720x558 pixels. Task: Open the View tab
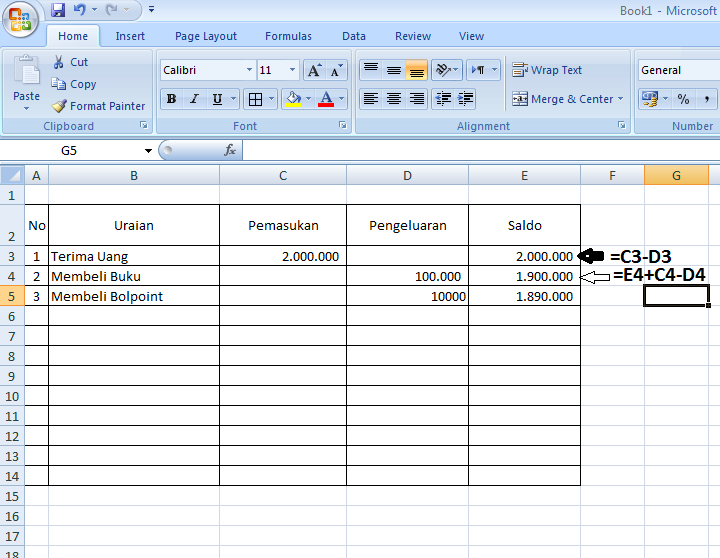tap(471, 36)
